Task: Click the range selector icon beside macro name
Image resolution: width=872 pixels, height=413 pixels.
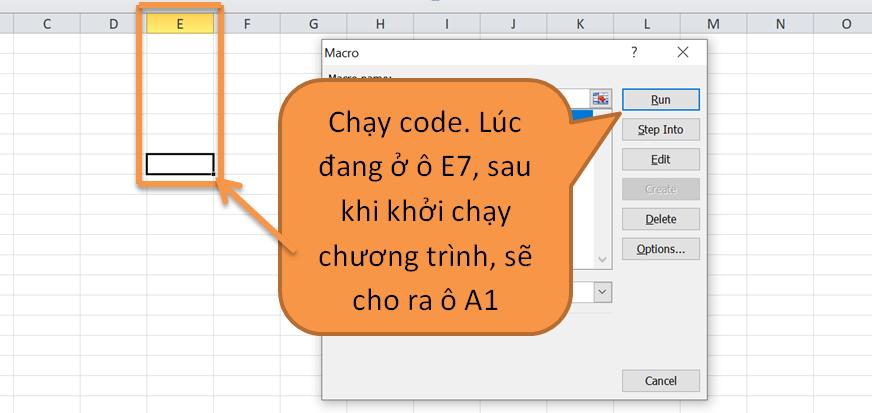Action: [601, 98]
